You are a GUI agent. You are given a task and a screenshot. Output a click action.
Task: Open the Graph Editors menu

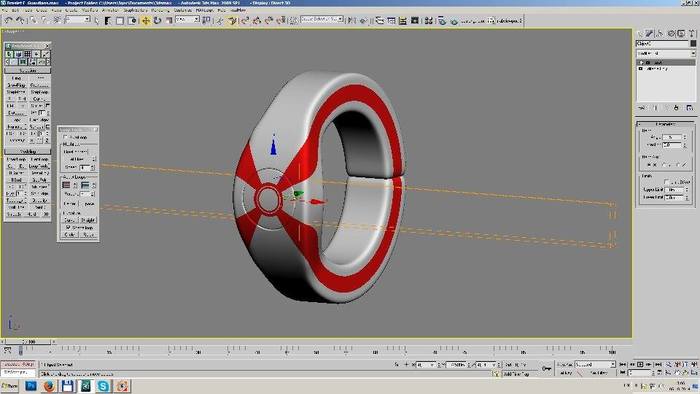click(x=135, y=10)
